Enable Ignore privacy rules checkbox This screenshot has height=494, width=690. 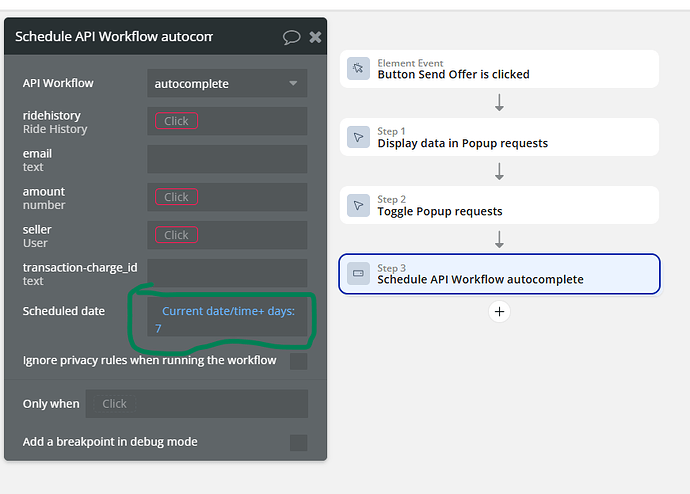[298, 361]
